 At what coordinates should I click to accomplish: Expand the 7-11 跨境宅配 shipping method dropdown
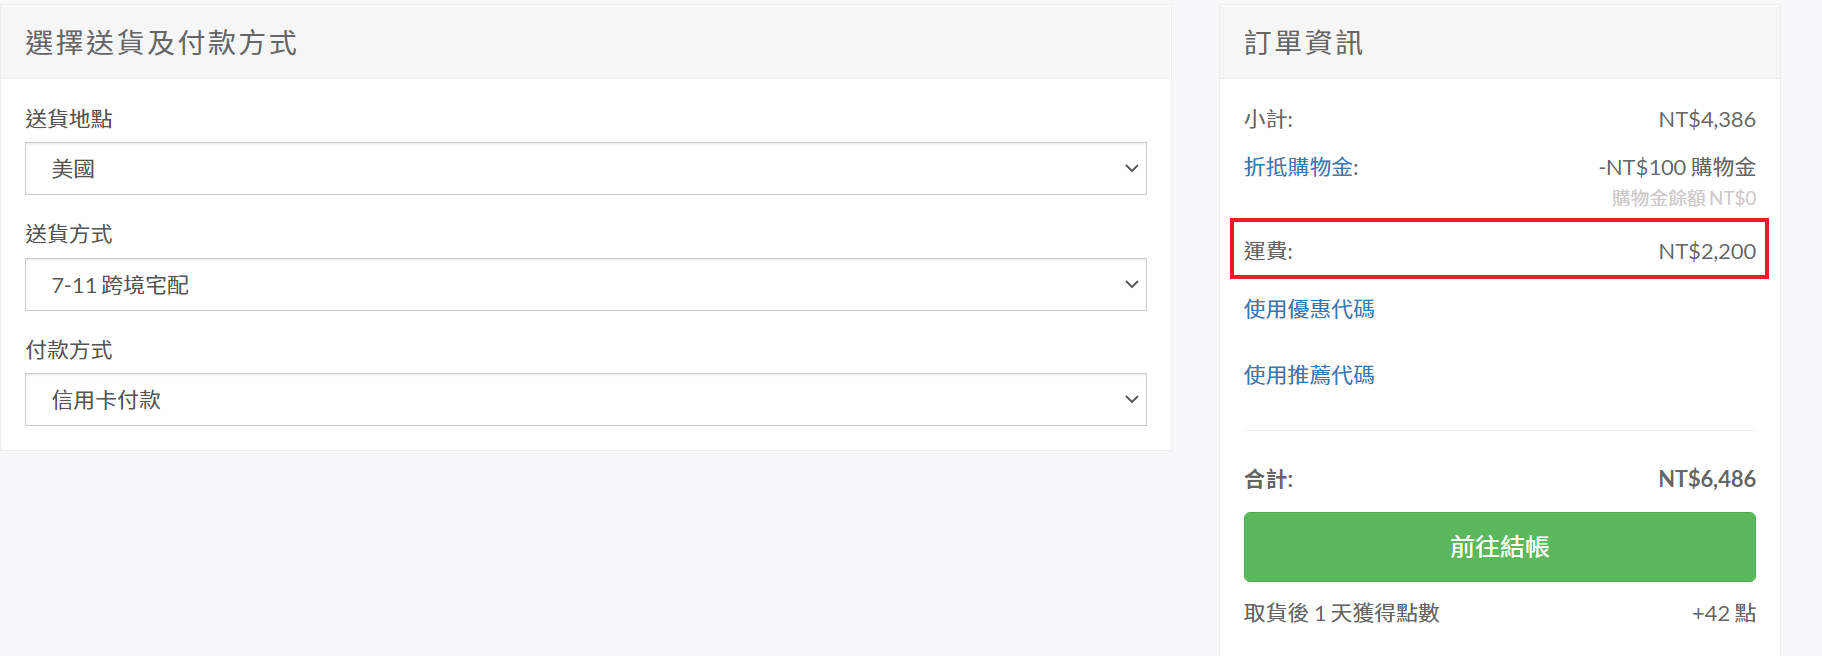coord(585,285)
